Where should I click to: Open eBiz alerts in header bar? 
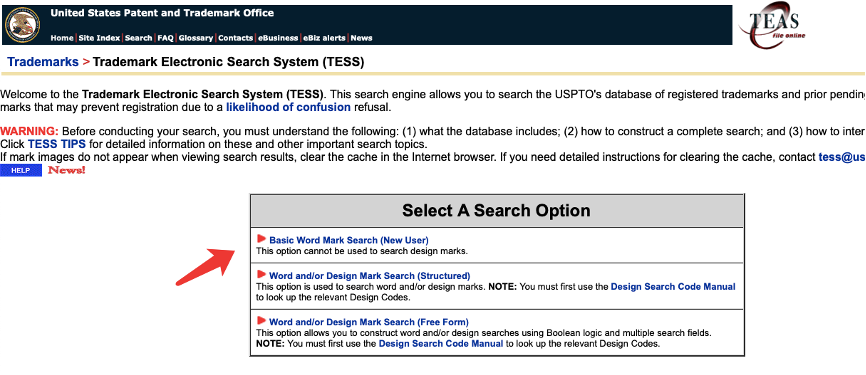[x=324, y=38]
